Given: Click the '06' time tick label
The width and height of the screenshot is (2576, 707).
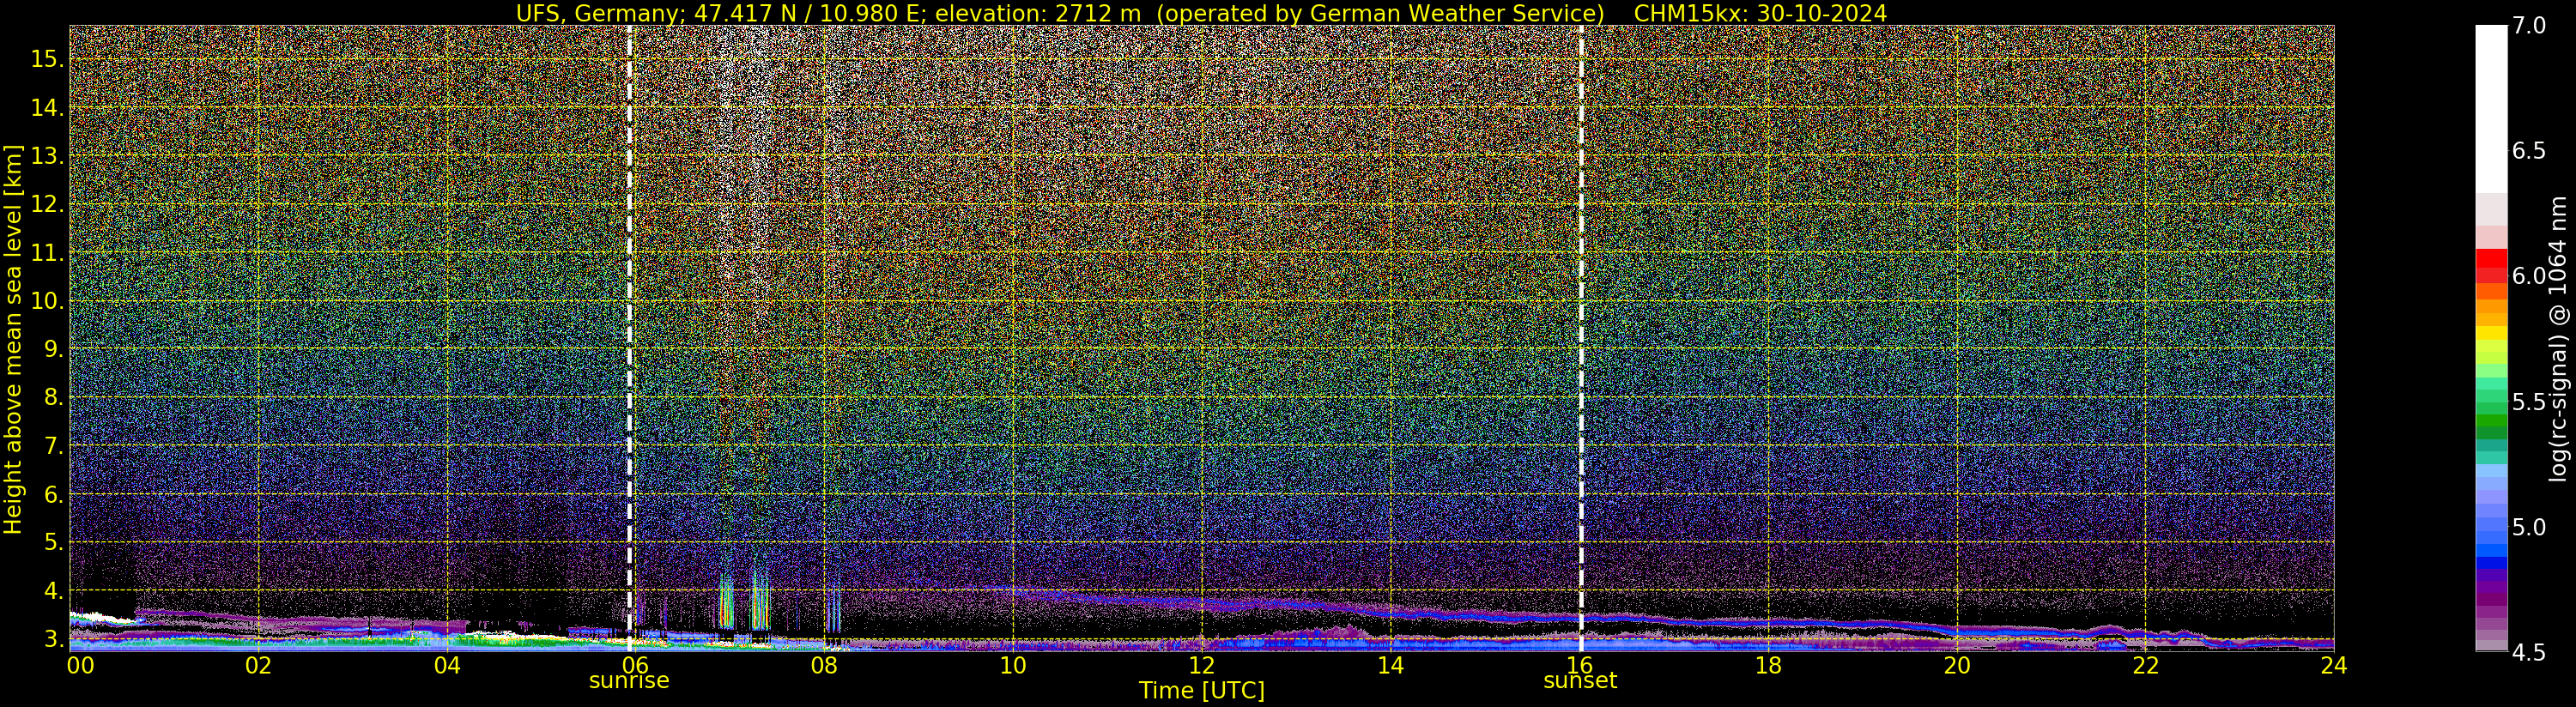Looking at the screenshot, I should tap(636, 664).
